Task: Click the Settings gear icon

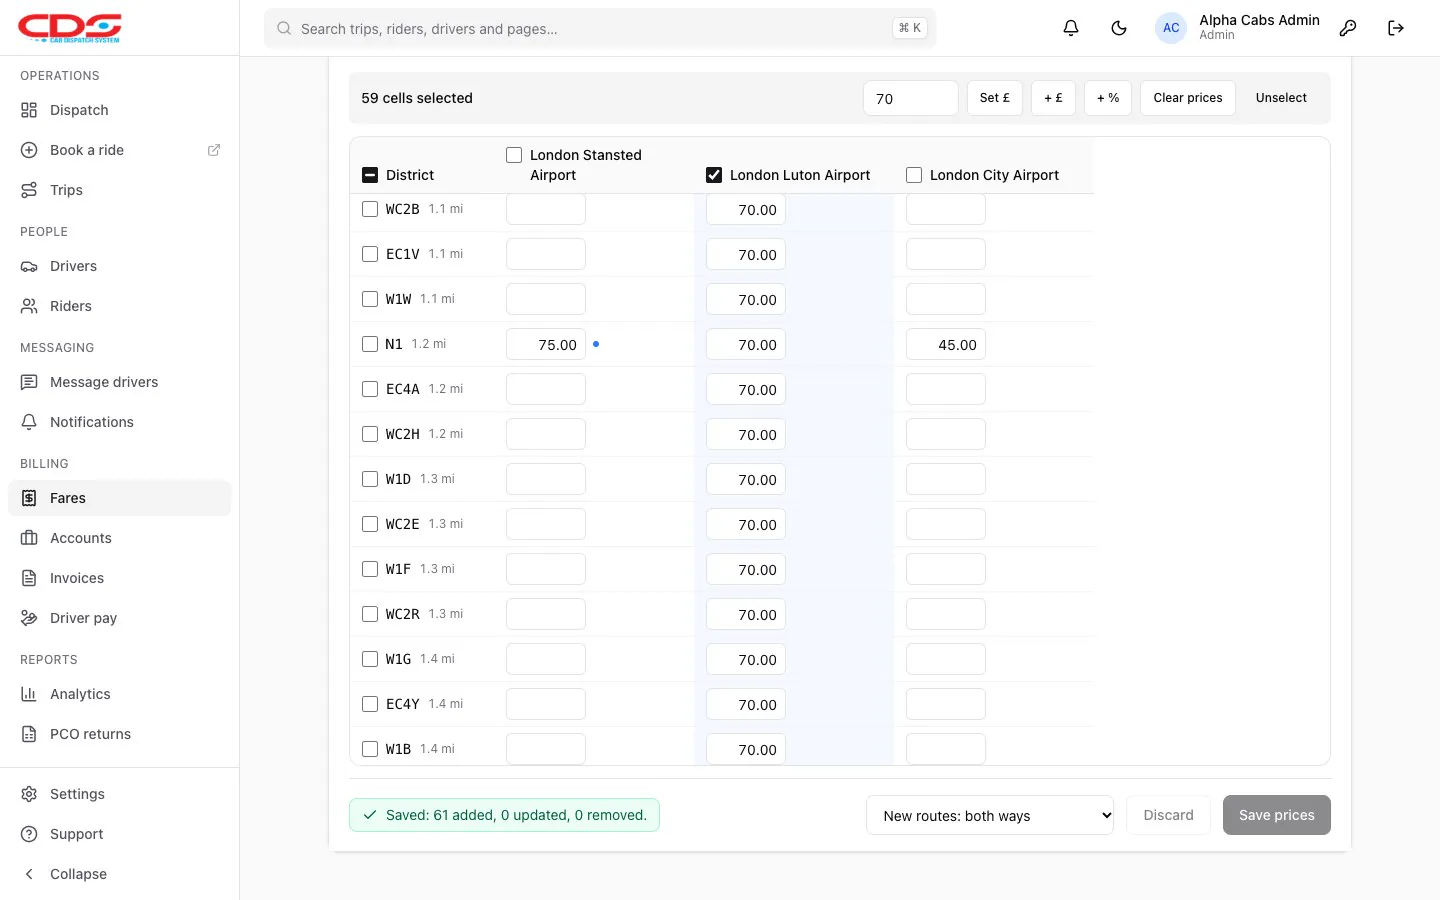Action: coord(29,794)
